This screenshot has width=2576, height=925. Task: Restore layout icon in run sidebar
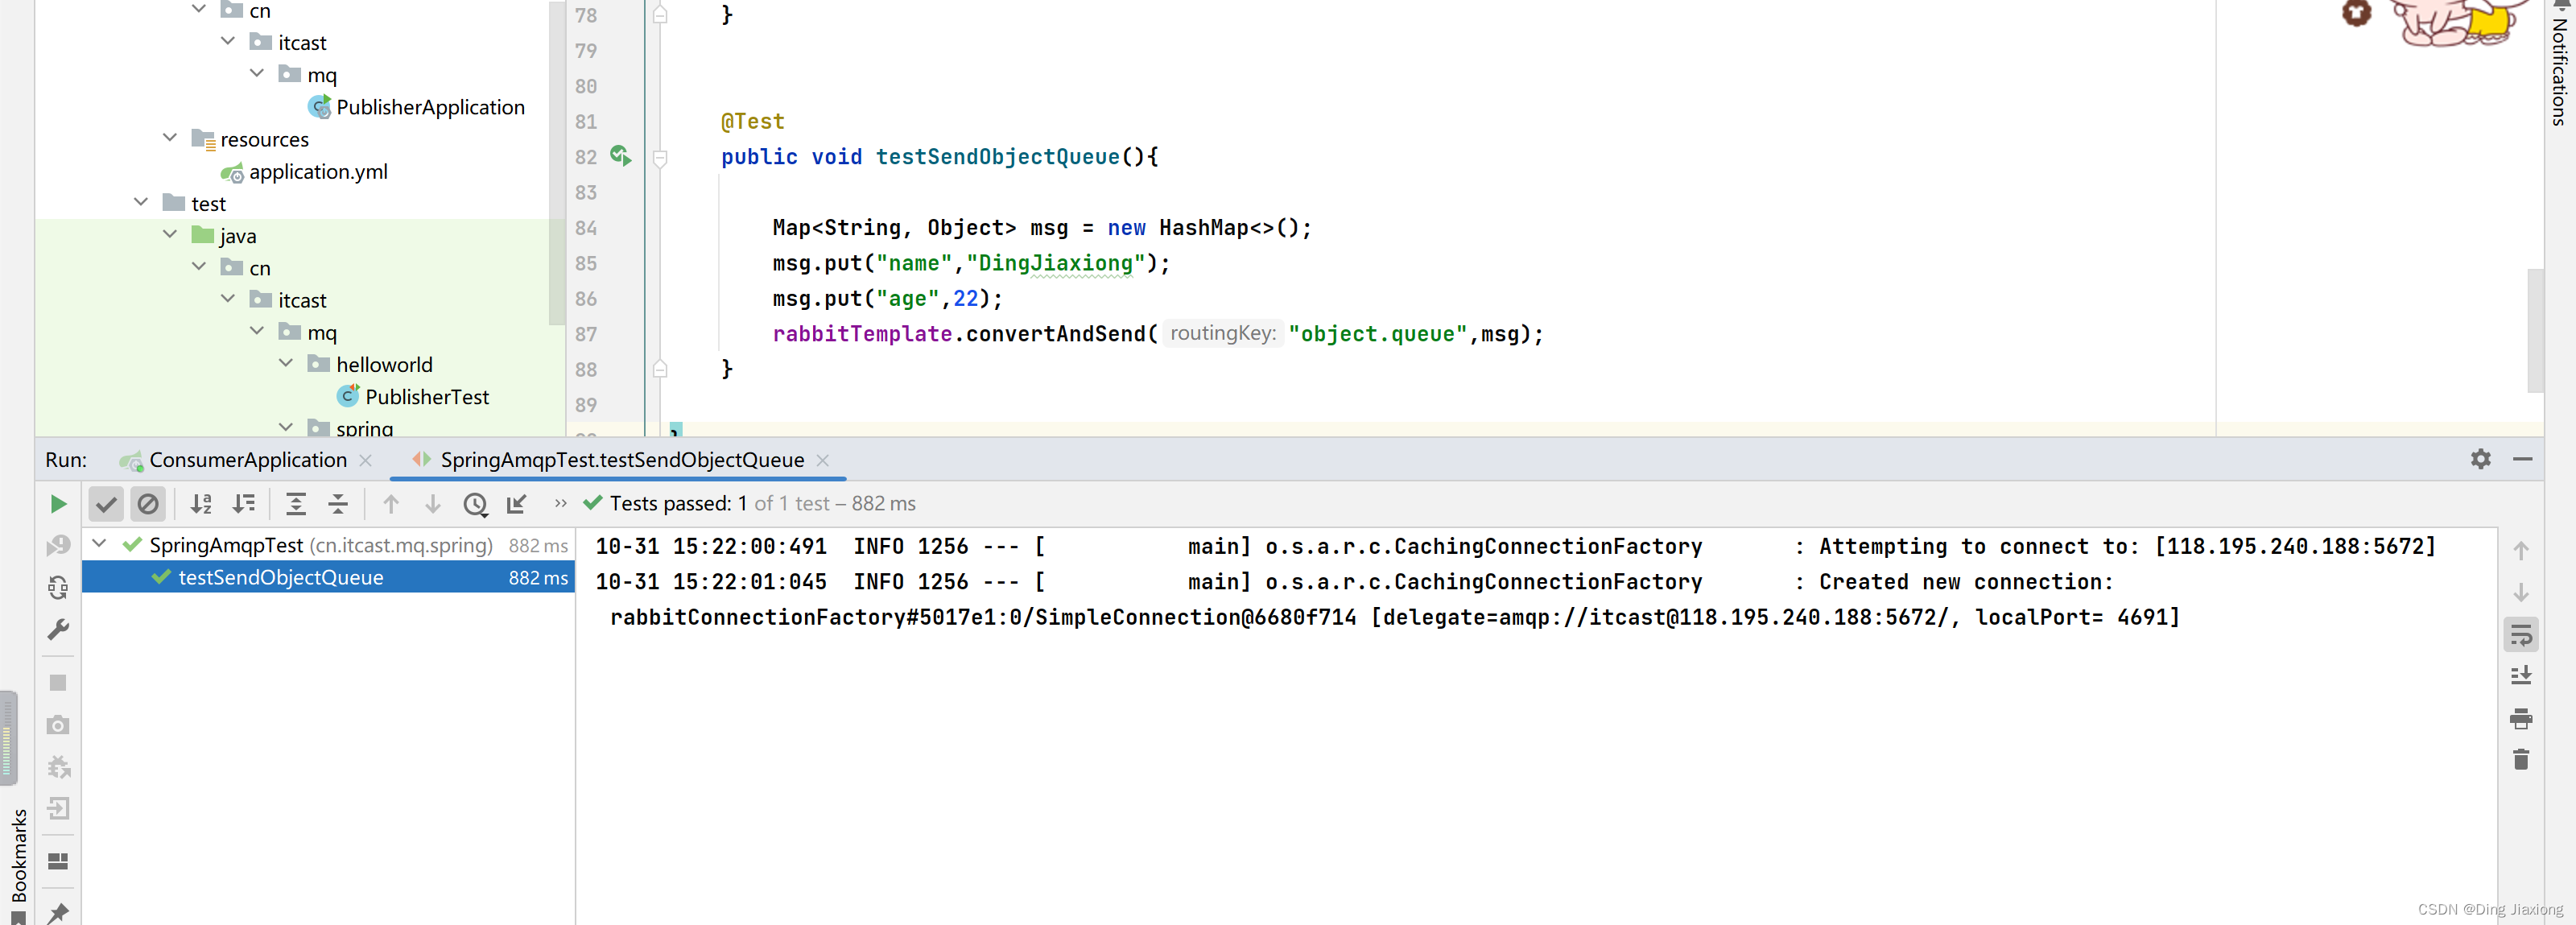pos(58,861)
